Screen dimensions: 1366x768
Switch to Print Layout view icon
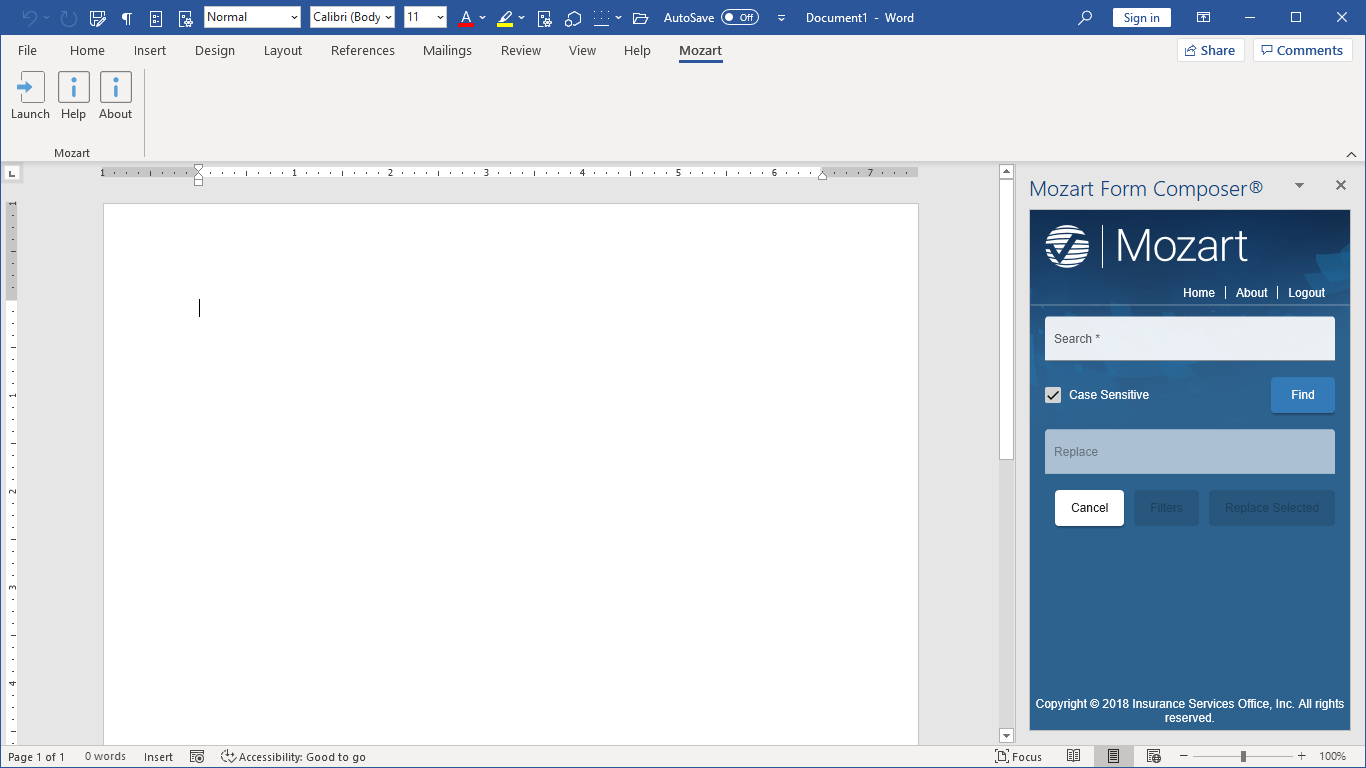tap(1113, 756)
